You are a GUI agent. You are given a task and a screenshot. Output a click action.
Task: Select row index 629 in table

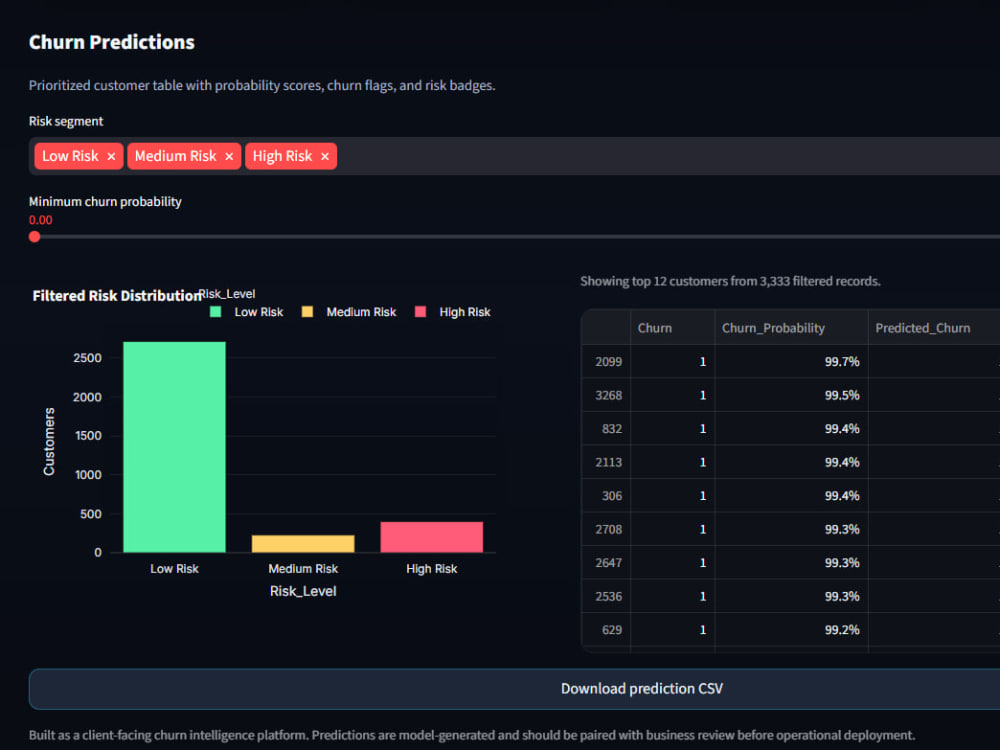click(x=606, y=629)
